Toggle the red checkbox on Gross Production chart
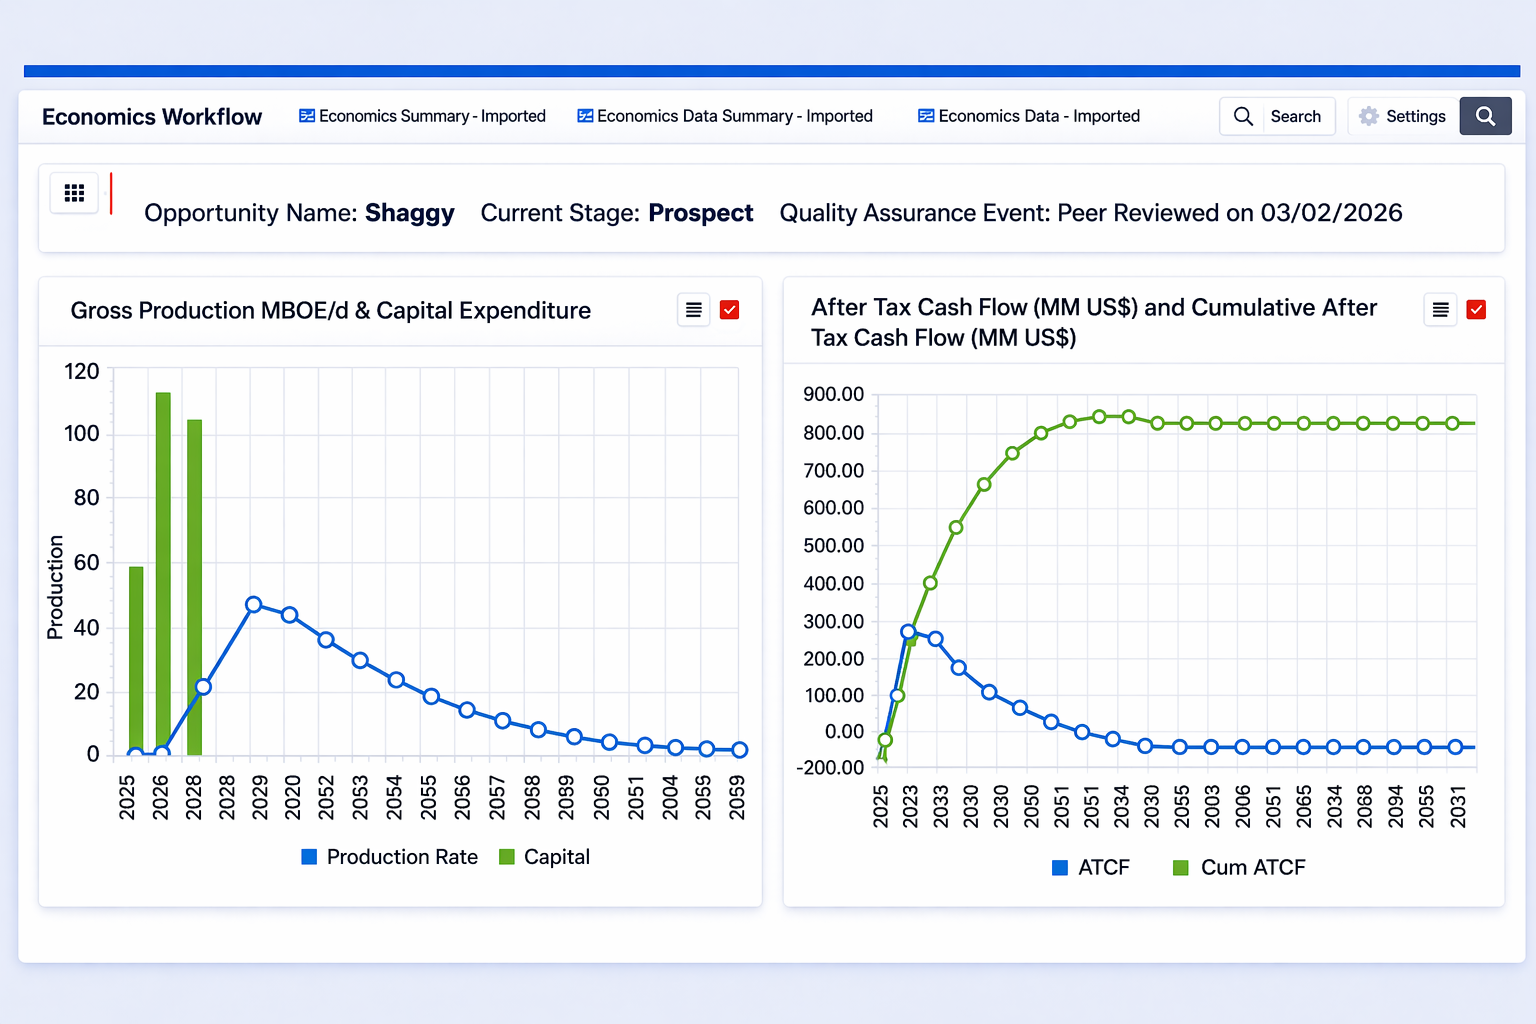1536x1024 pixels. click(729, 310)
